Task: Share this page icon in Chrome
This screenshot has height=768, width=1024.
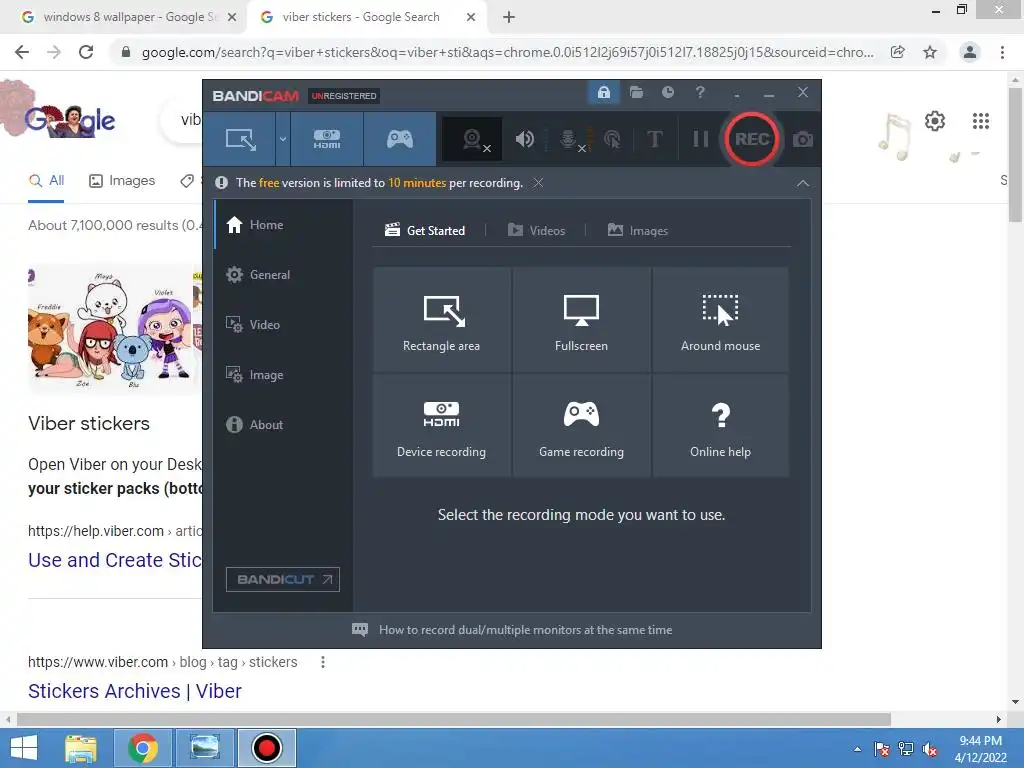Action: pos(898,52)
